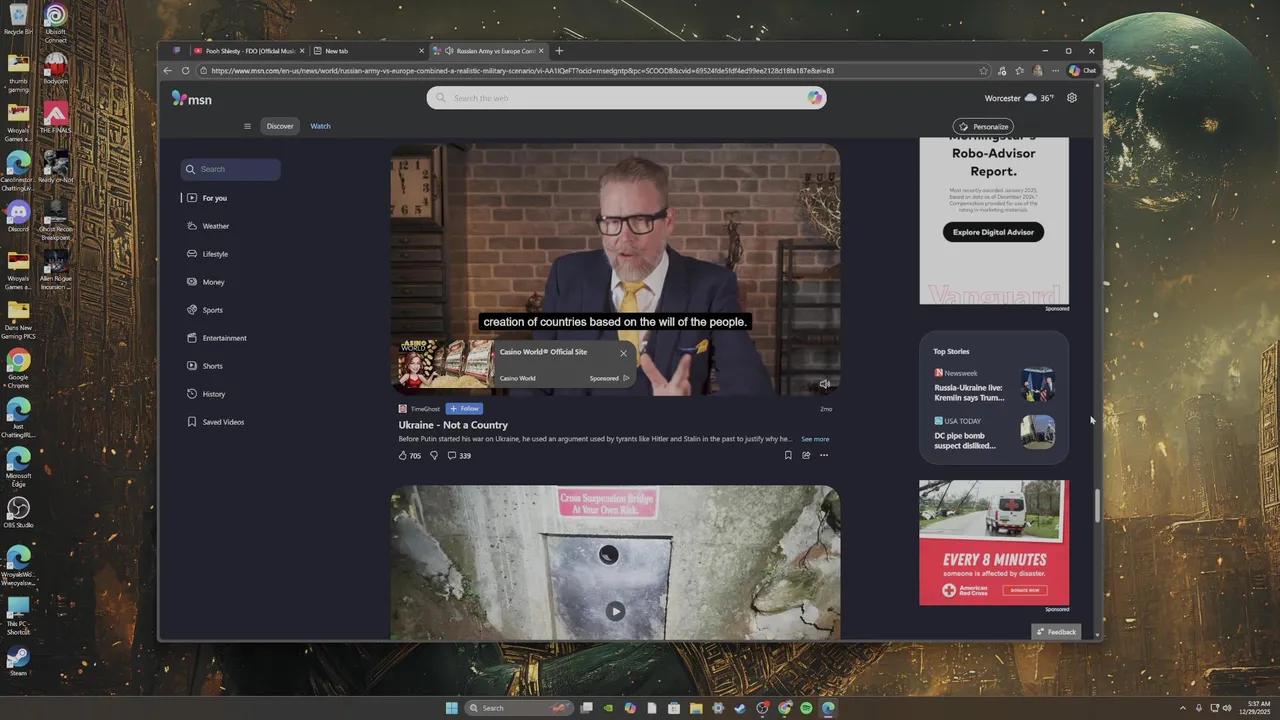
Task: Open Spotify from the taskbar
Action: pos(806,708)
